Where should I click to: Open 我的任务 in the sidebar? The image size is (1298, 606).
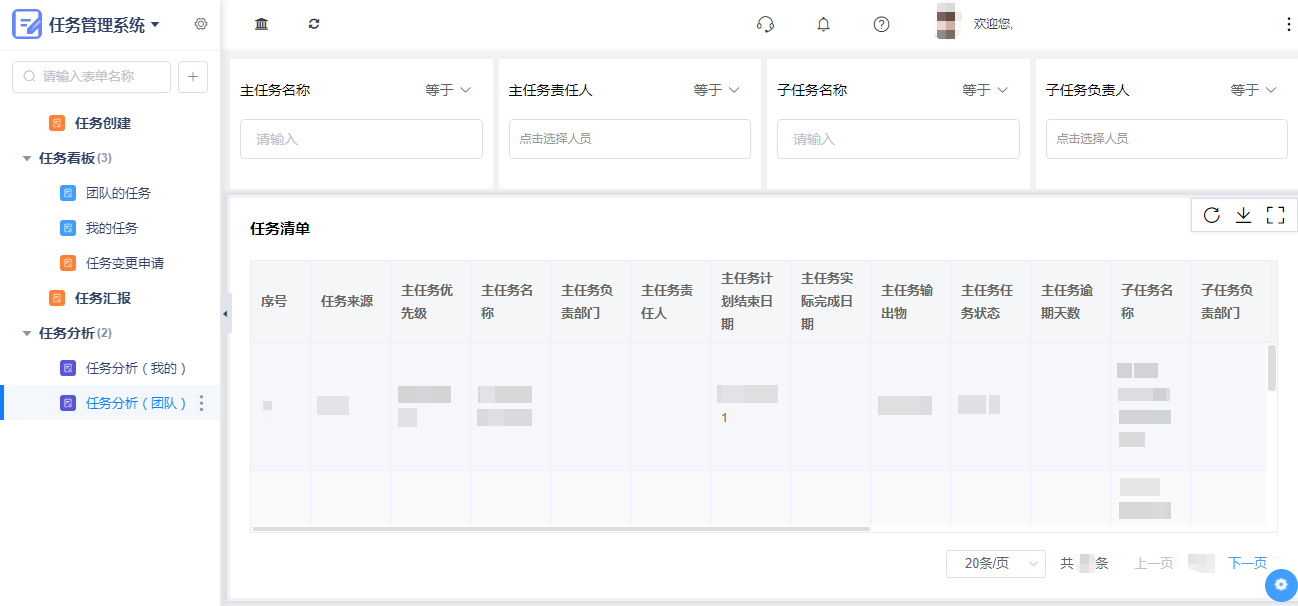click(x=110, y=228)
